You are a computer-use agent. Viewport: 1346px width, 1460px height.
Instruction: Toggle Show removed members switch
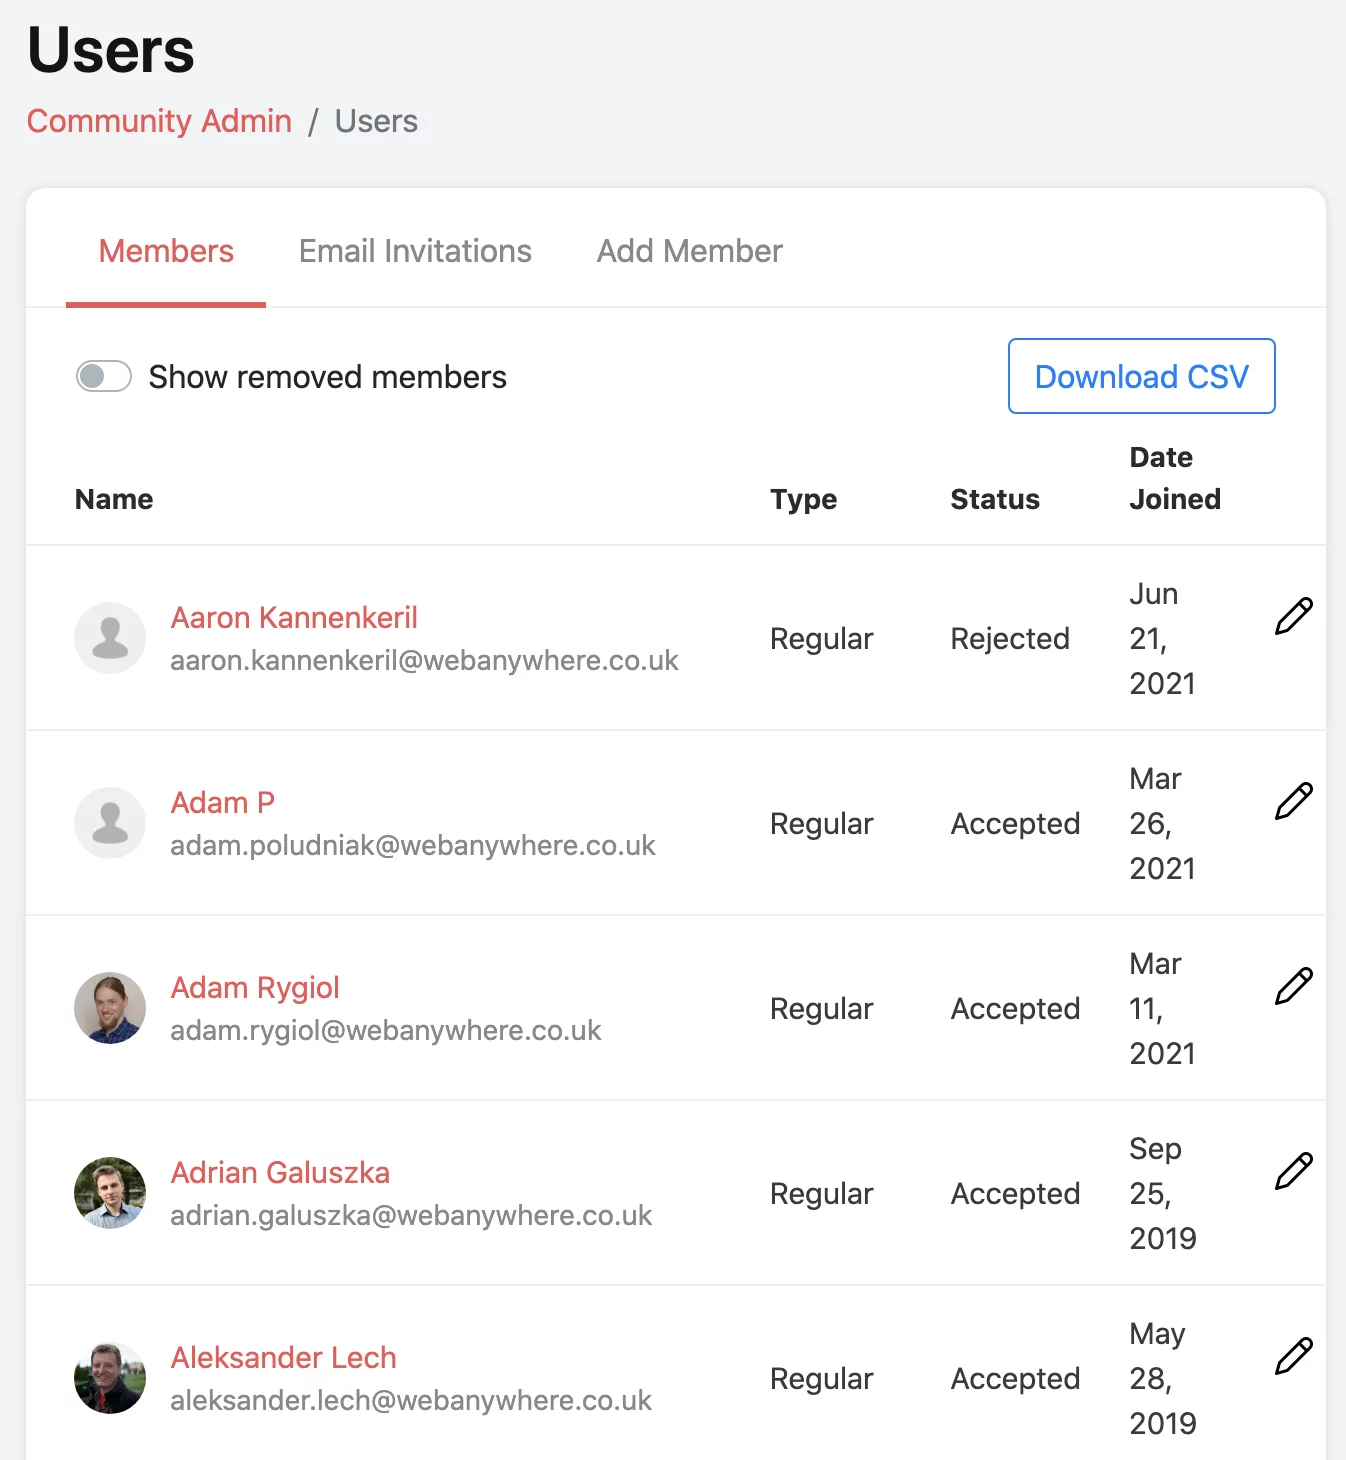104,377
